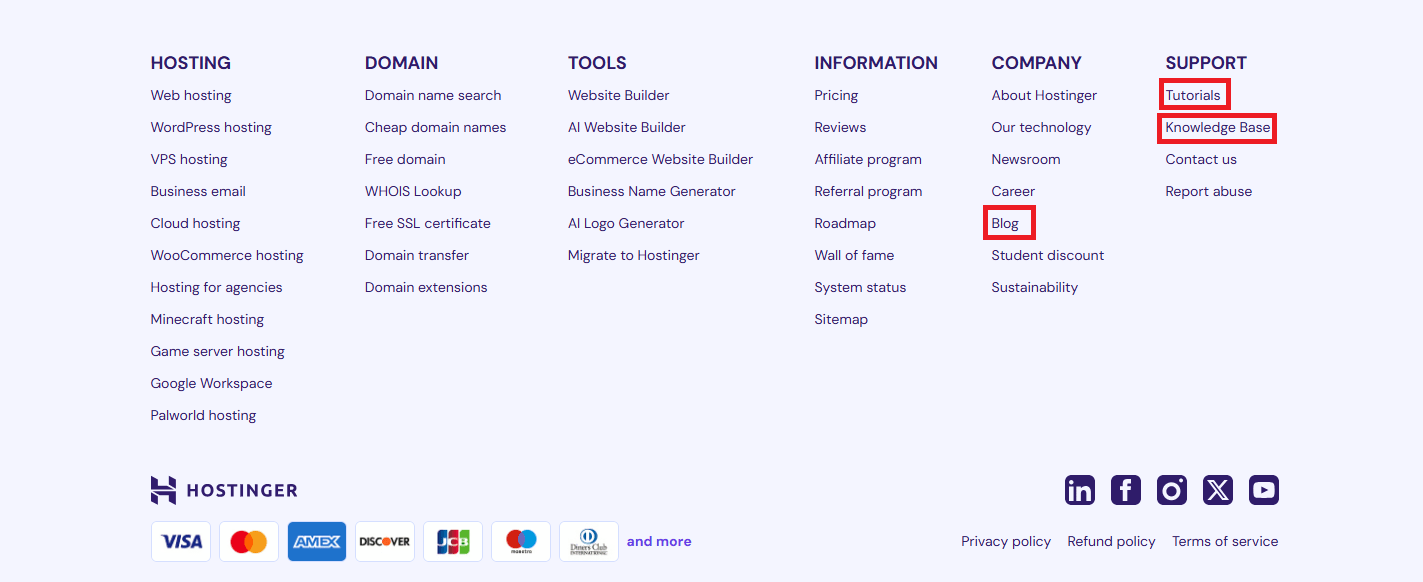Visit the Business email link
1423x582 pixels.
(x=198, y=191)
